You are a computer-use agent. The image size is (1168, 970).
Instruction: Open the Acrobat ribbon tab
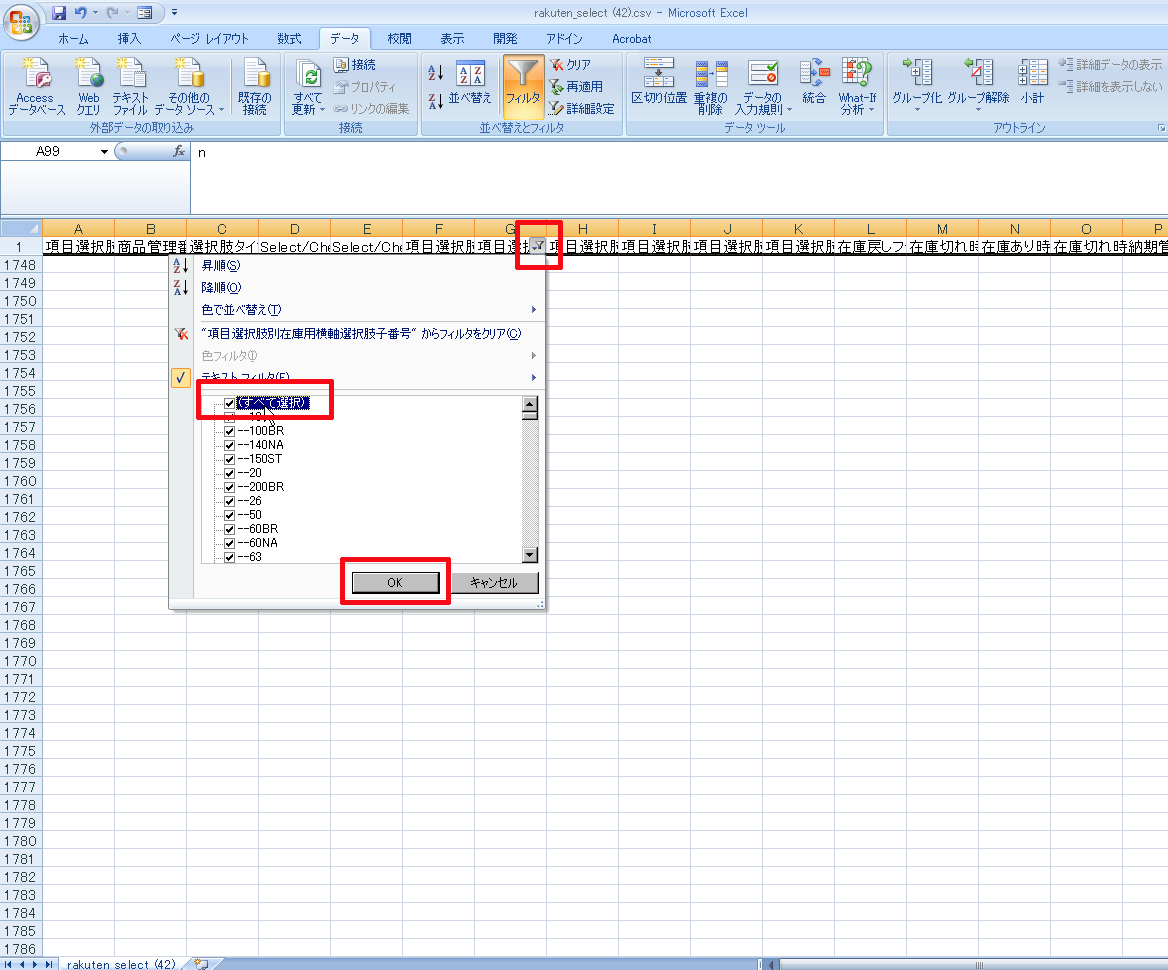632,39
